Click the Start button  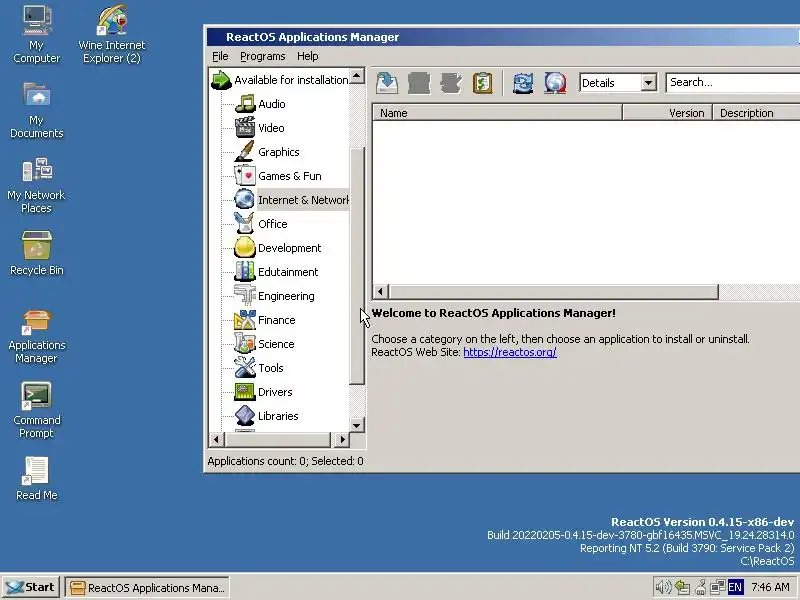pyautogui.click(x=31, y=587)
